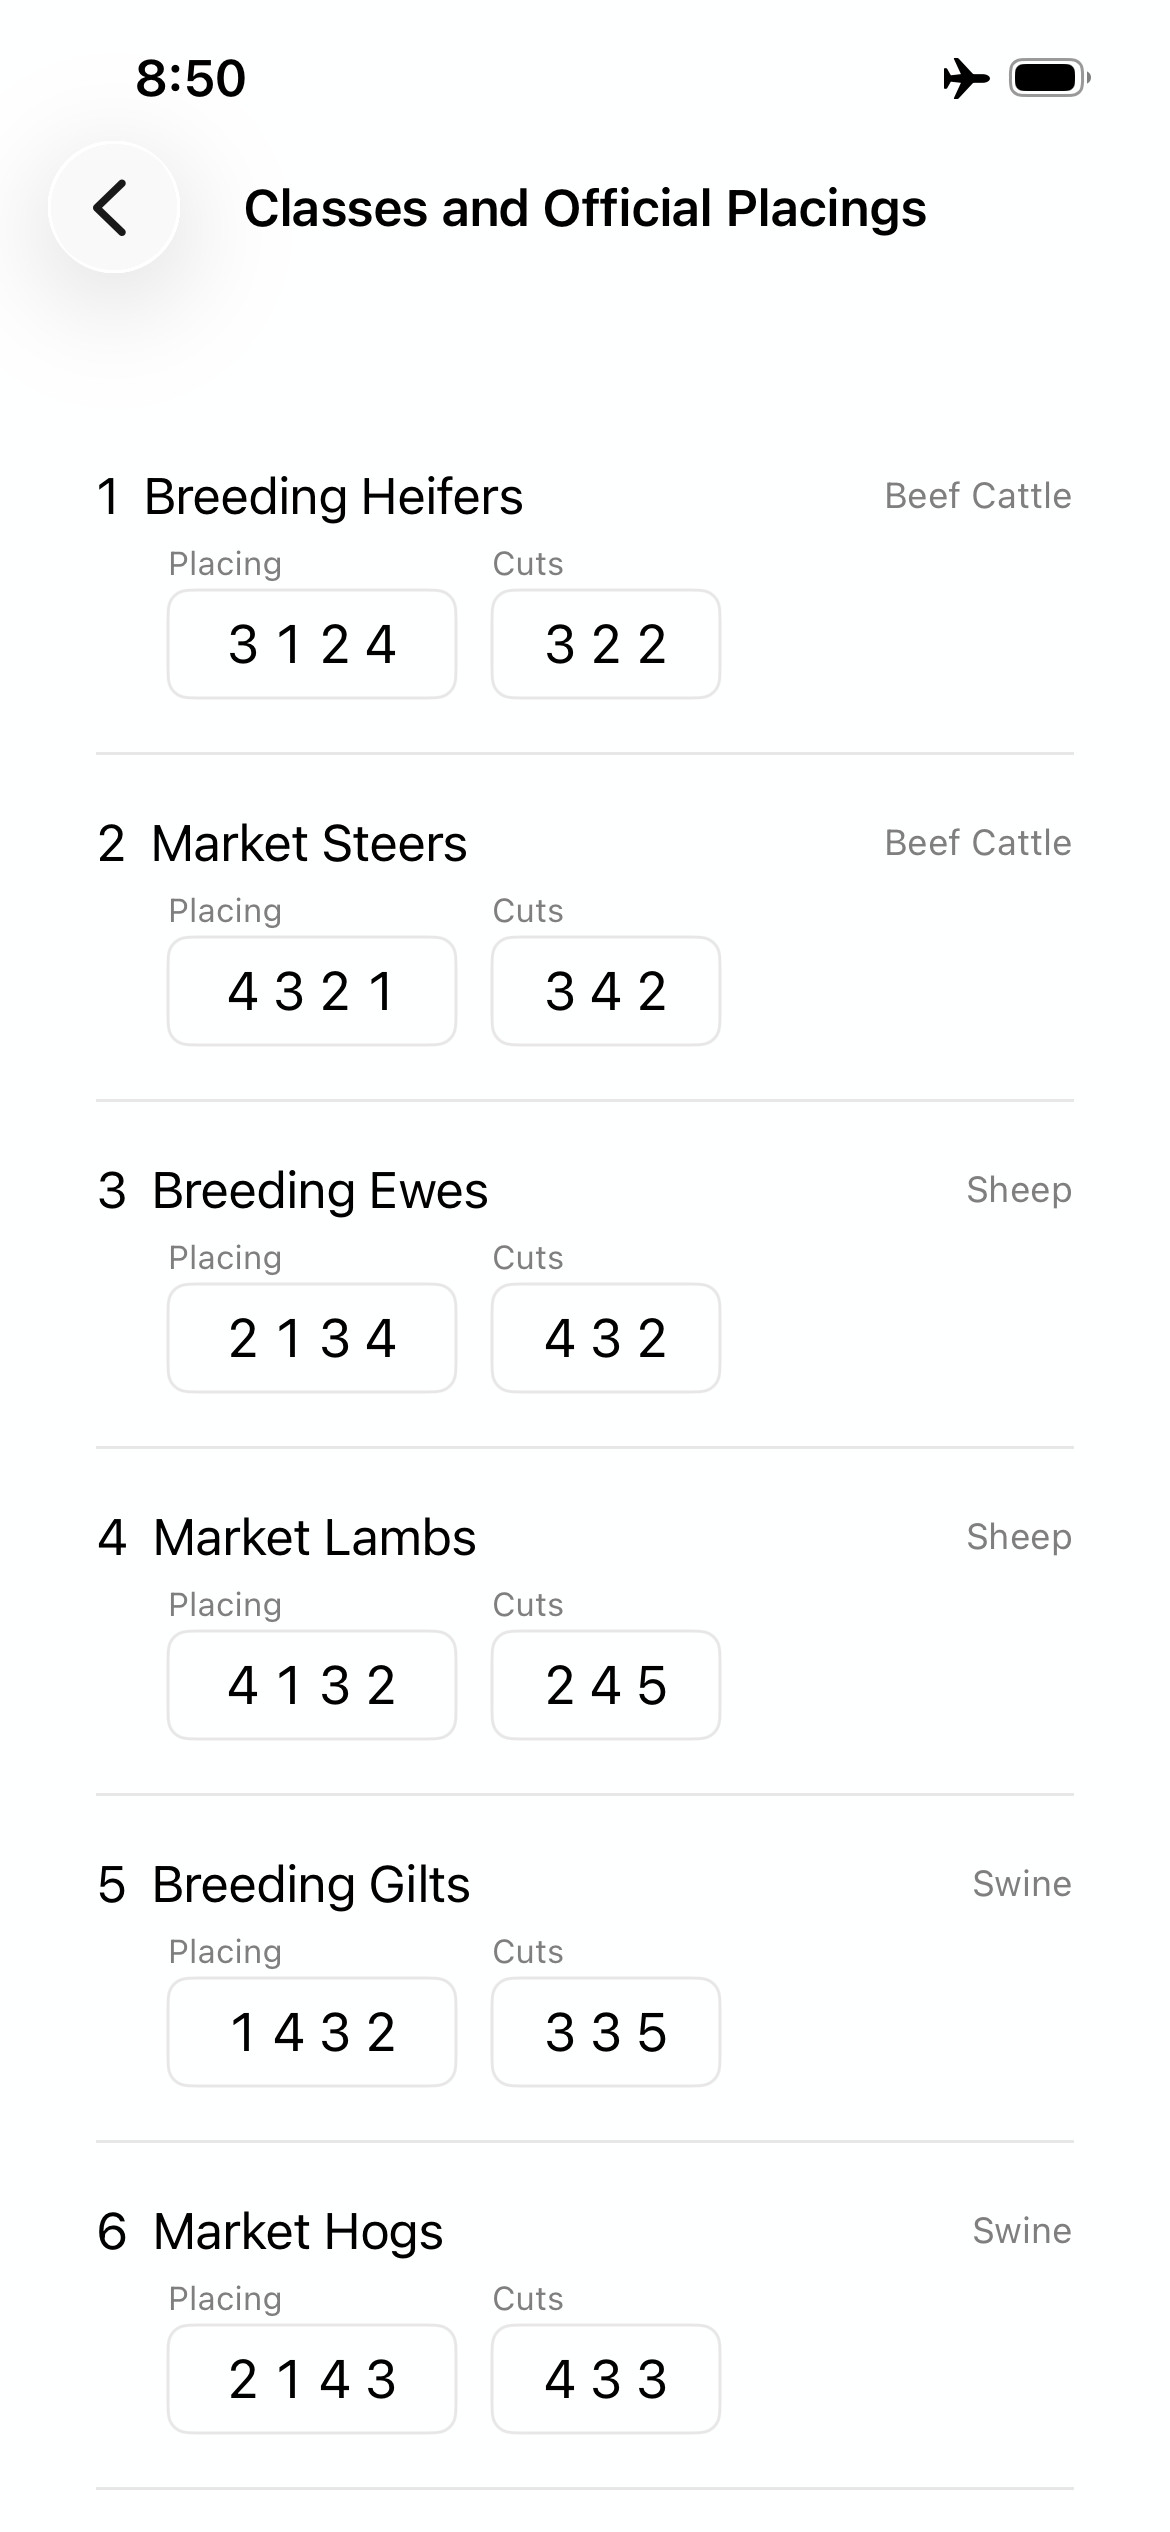Image resolution: width=1170 pixels, height=2532 pixels.
Task: Tap the airplane mode status icon
Action: [x=965, y=78]
